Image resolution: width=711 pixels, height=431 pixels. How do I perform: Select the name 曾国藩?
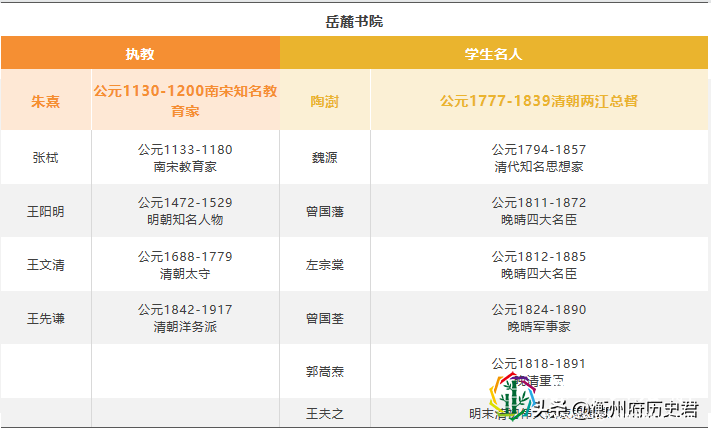pyautogui.click(x=325, y=211)
